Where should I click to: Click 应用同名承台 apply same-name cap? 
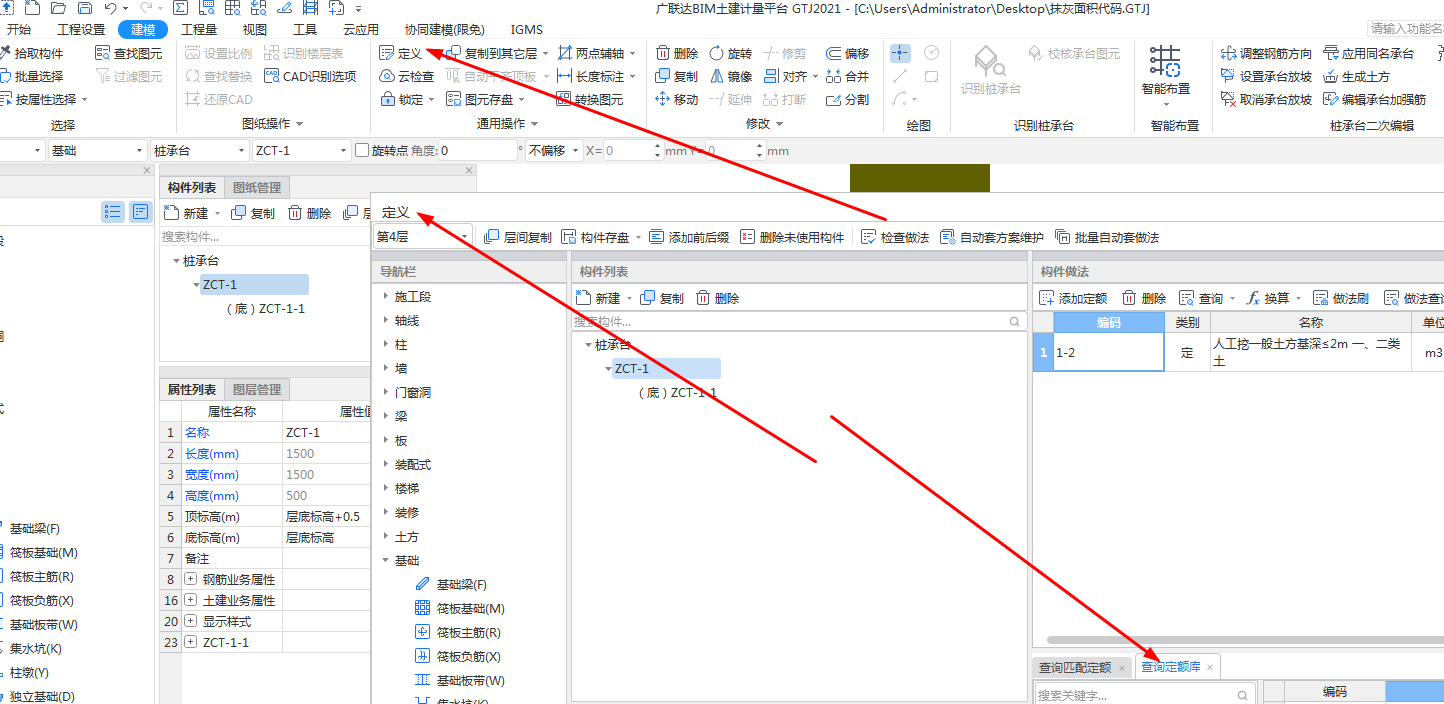1368,53
